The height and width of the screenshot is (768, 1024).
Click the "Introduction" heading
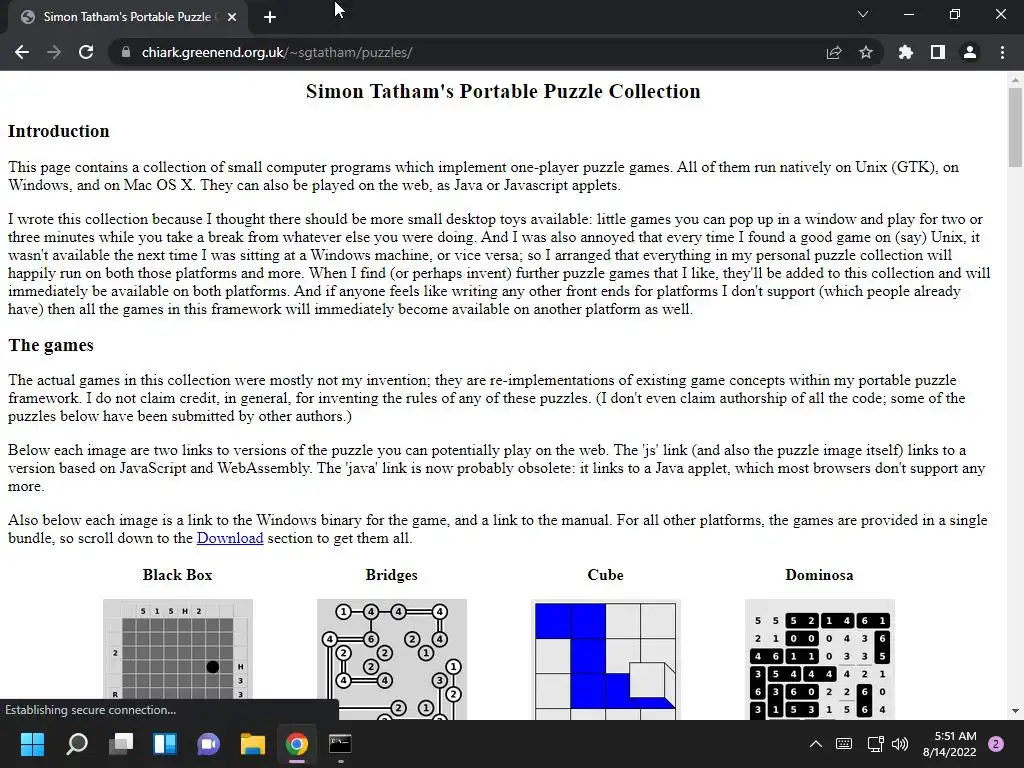[x=59, y=131]
